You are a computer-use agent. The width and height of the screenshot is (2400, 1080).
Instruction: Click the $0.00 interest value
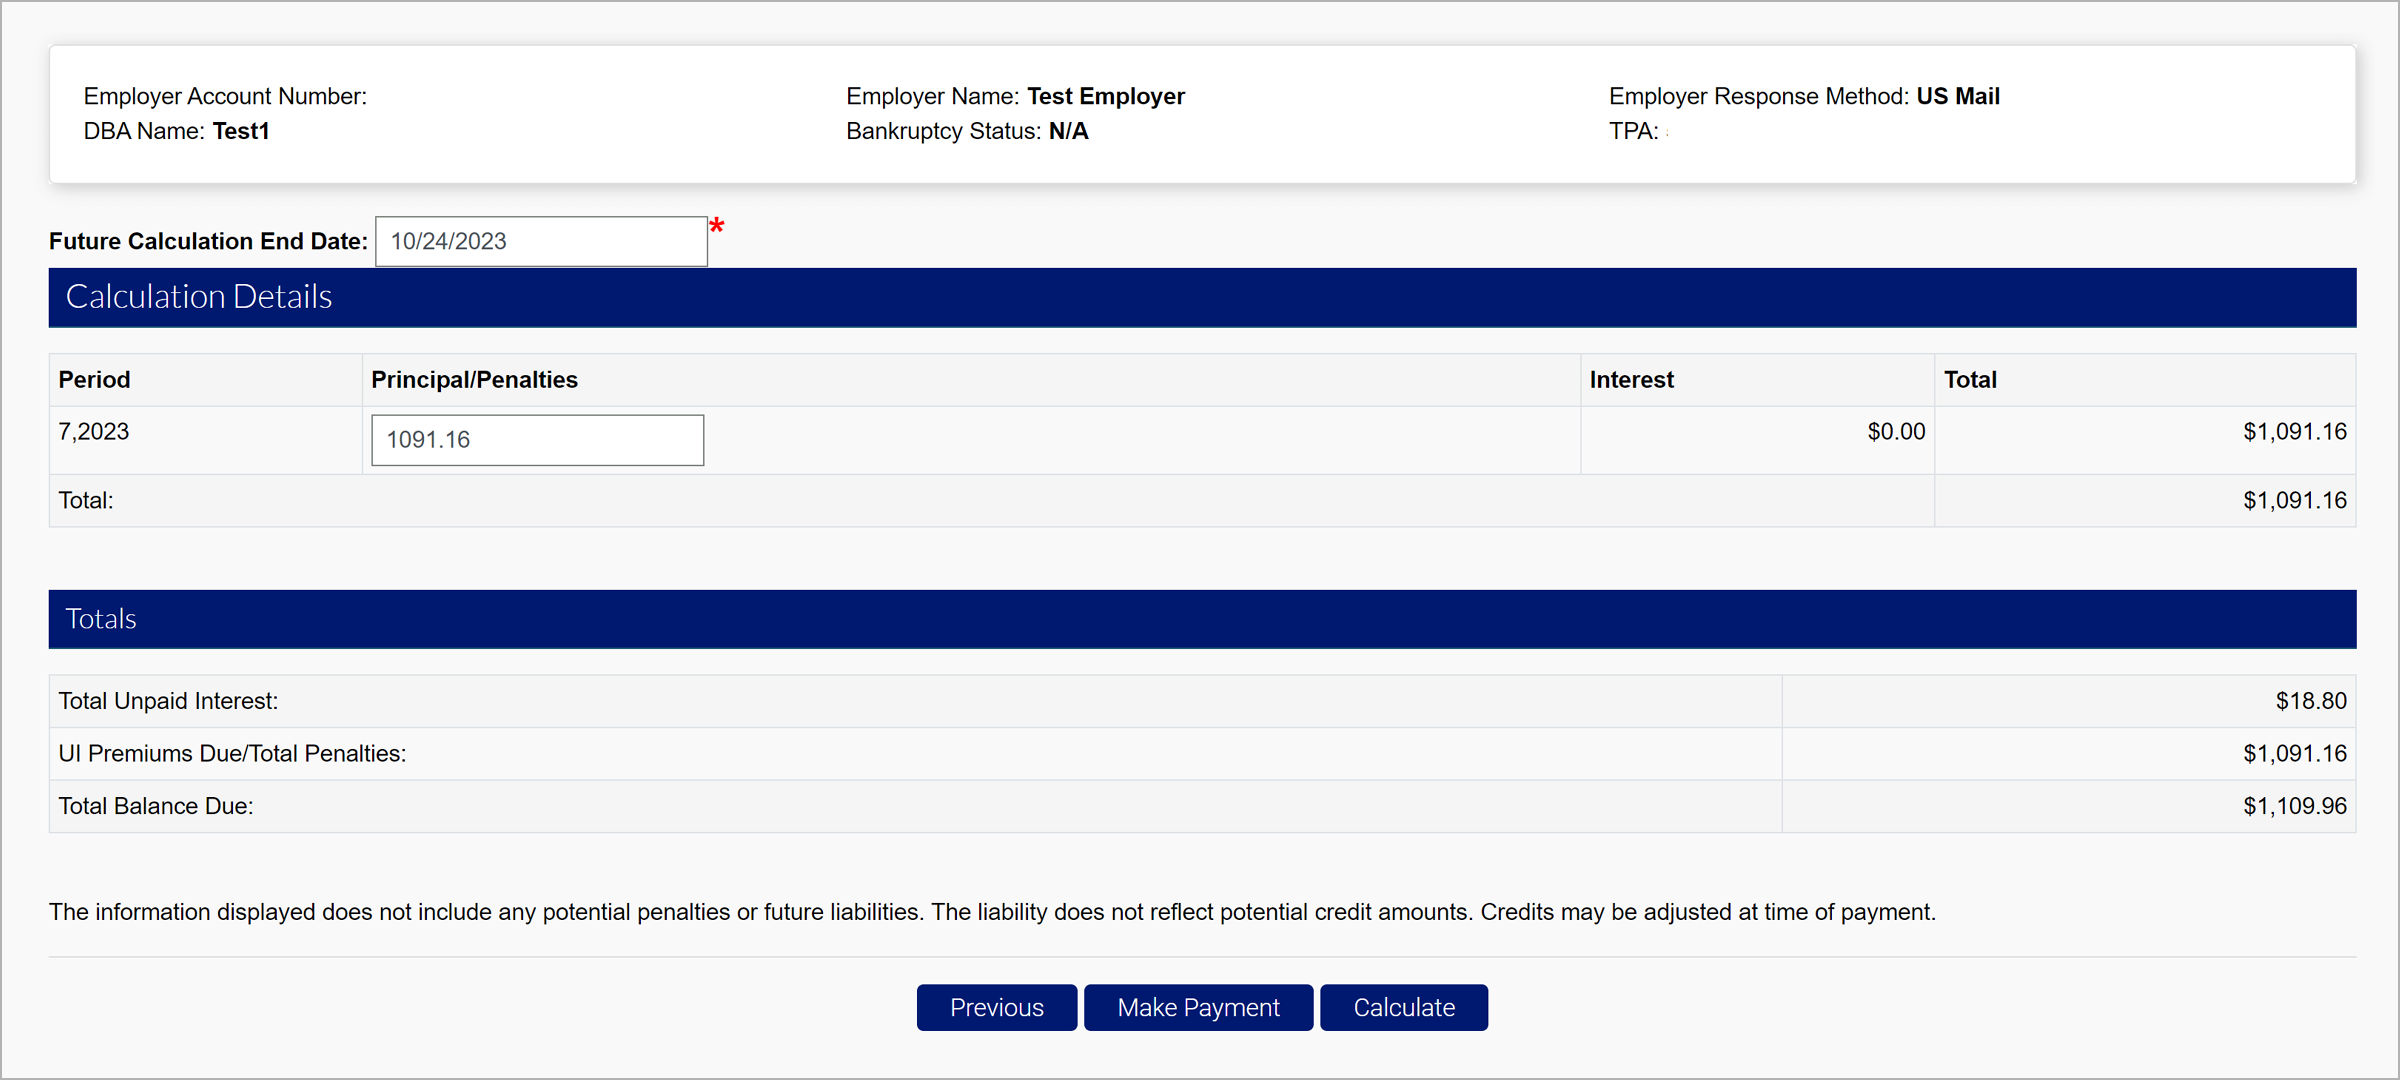[x=1895, y=432]
